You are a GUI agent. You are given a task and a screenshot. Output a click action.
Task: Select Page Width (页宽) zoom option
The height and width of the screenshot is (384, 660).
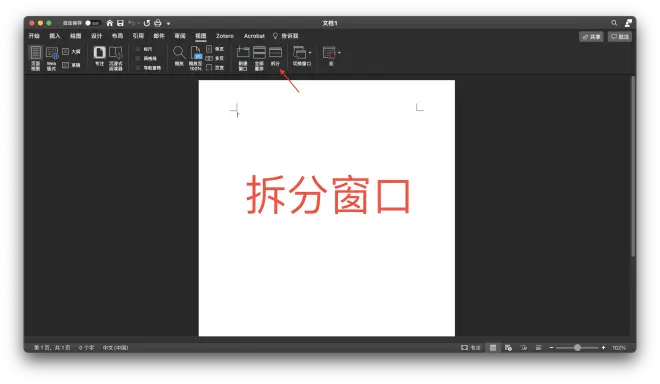215,68
